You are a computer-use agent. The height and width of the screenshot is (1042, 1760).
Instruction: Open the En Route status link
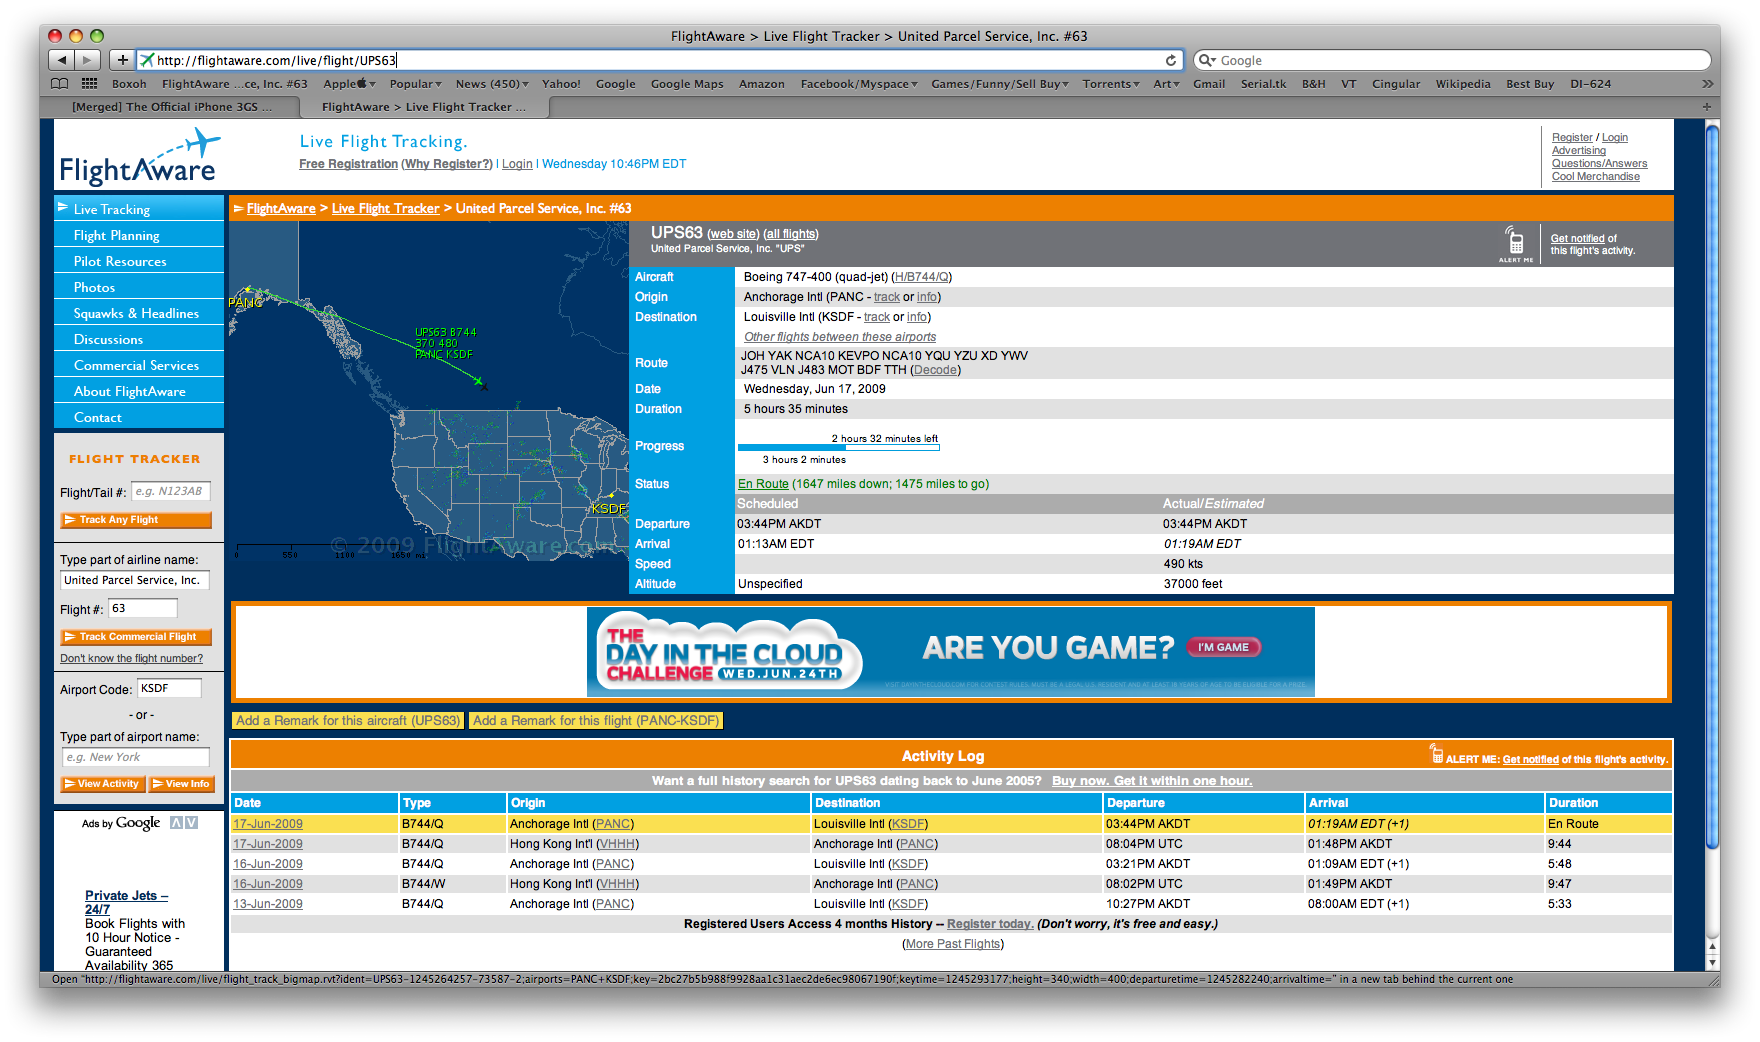click(x=763, y=484)
